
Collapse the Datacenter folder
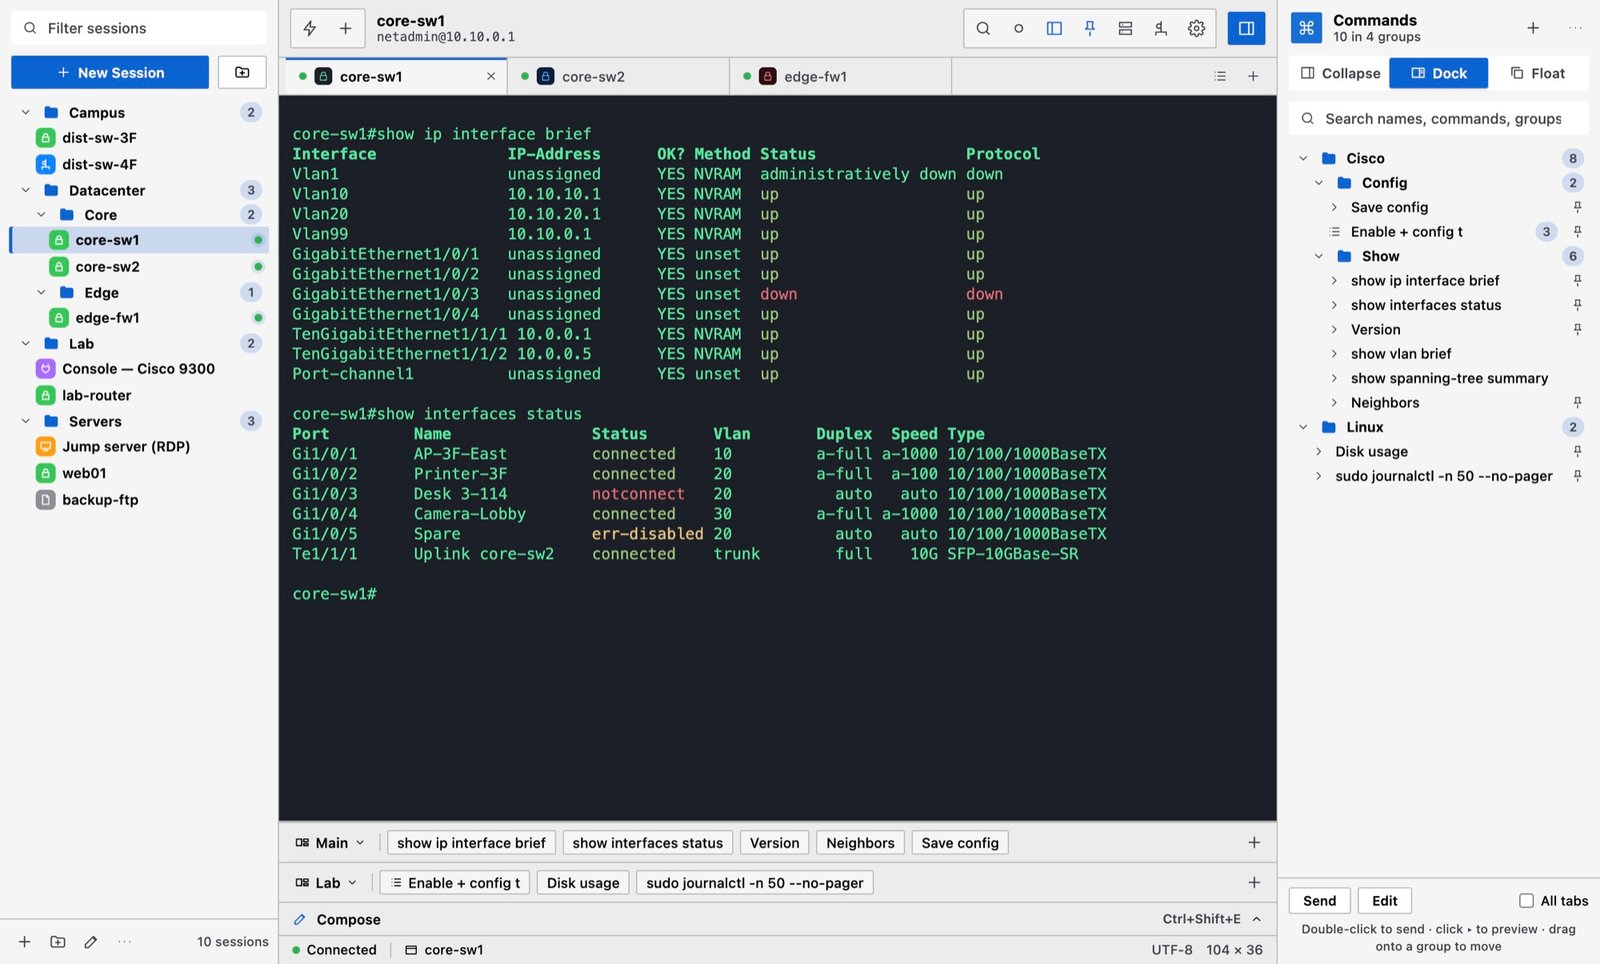point(26,190)
